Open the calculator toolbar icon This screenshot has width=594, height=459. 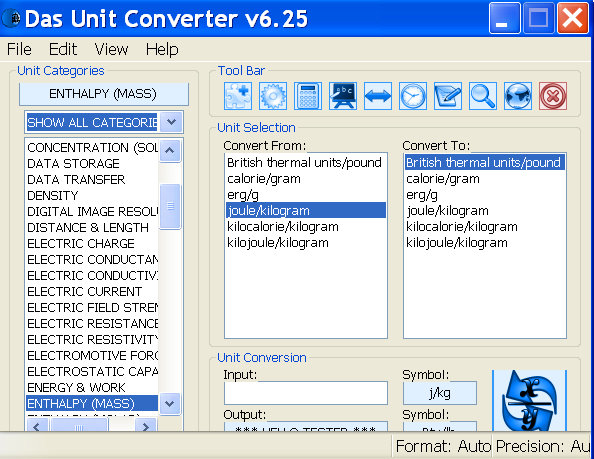[x=308, y=96]
